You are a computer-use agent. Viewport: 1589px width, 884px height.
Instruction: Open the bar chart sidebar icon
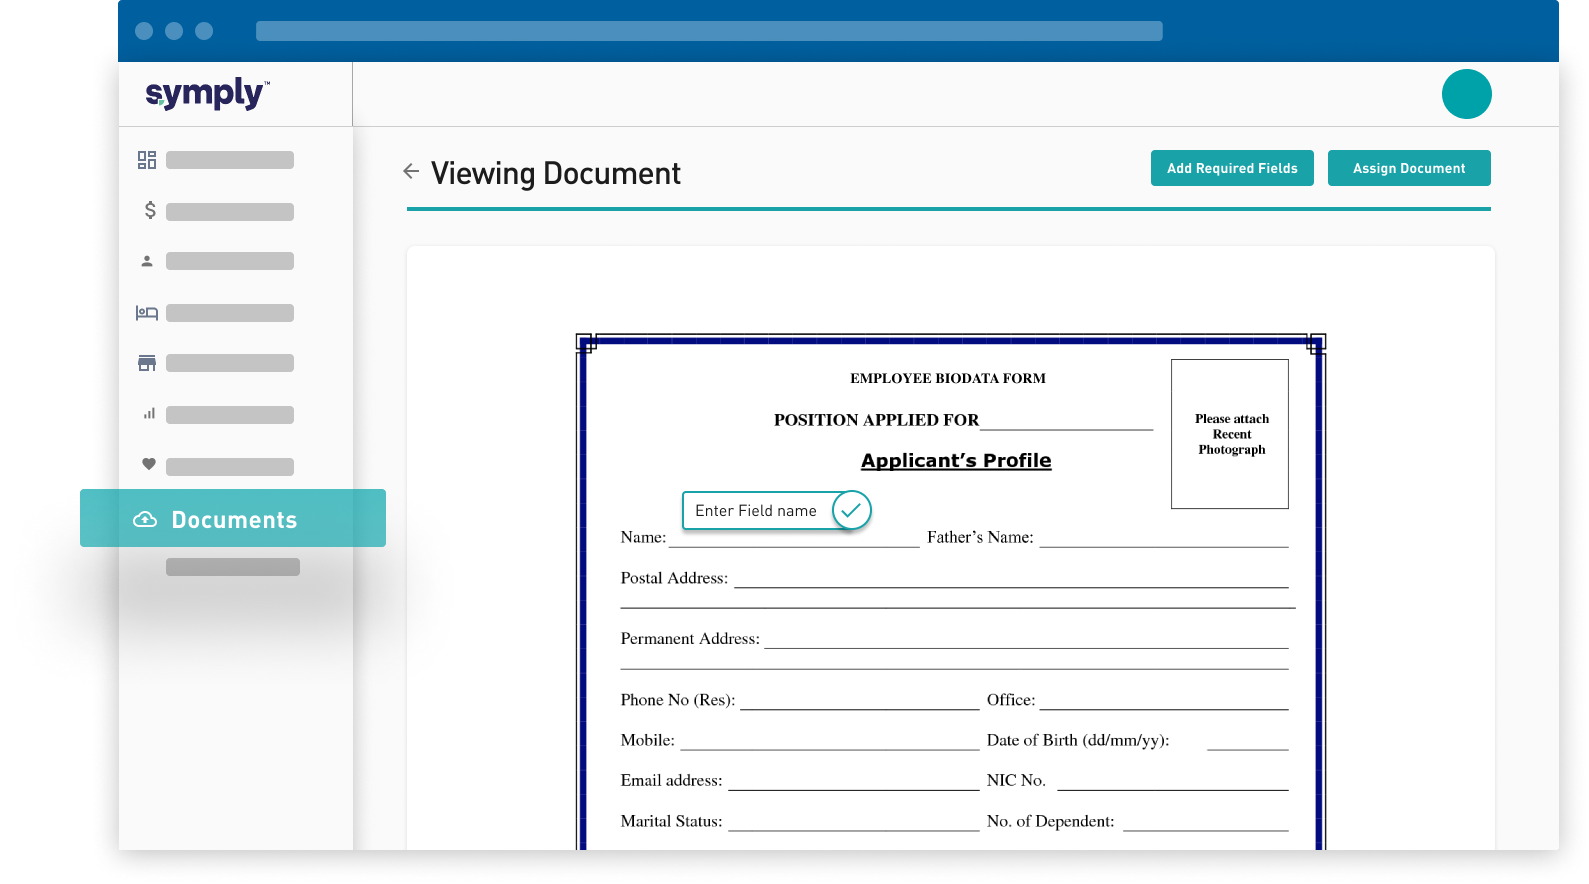coord(149,413)
